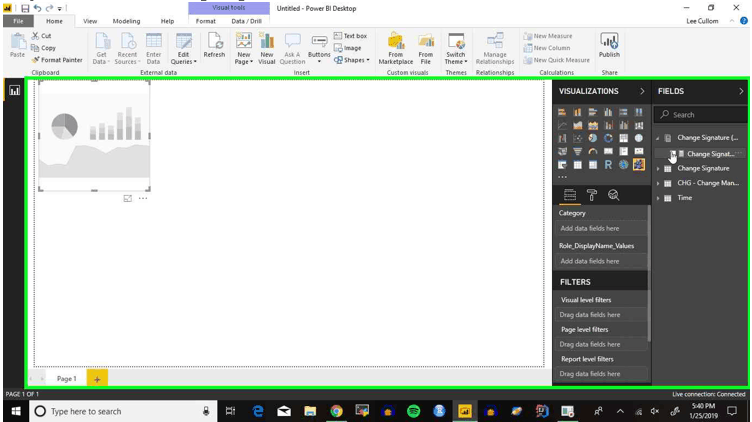This screenshot has height=422, width=752.
Task: Add a new page with the plus tab
Action: pyautogui.click(x=97, y=379)
